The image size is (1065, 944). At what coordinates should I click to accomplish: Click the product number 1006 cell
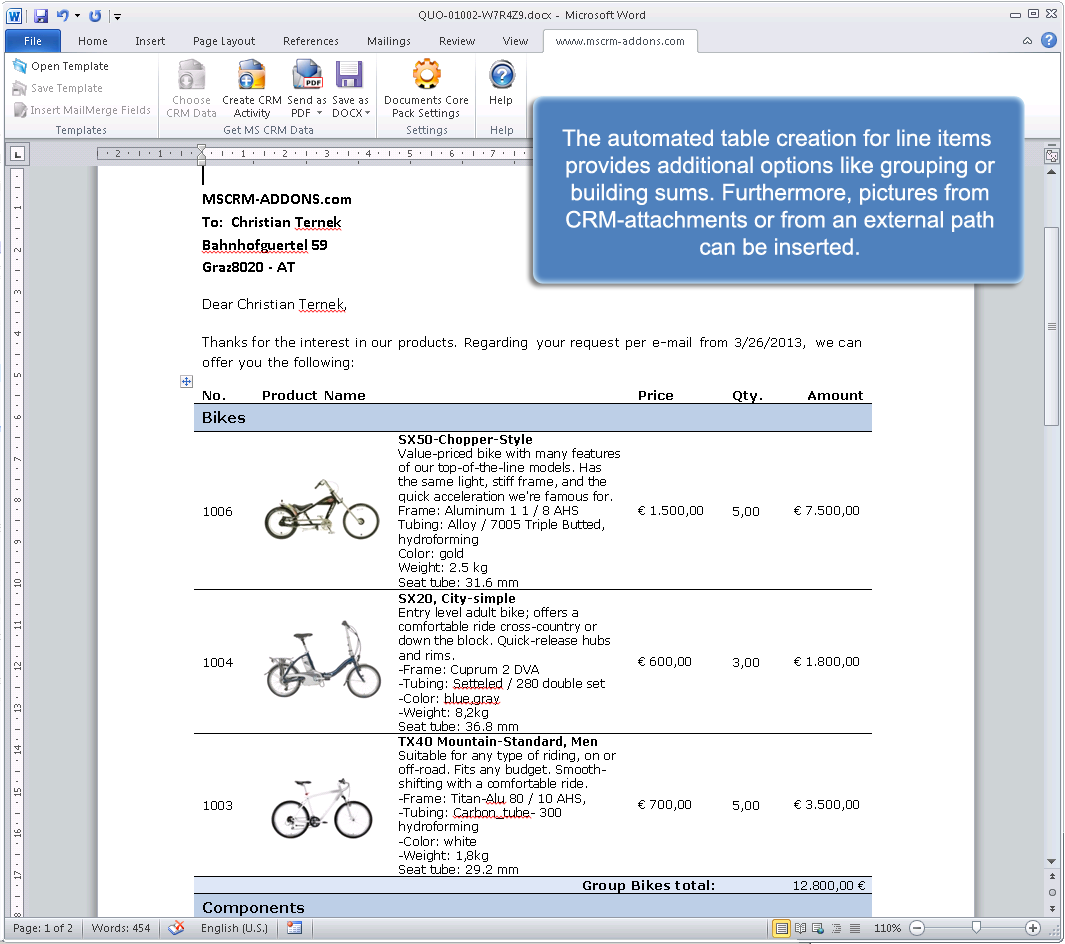pos(217,511)
